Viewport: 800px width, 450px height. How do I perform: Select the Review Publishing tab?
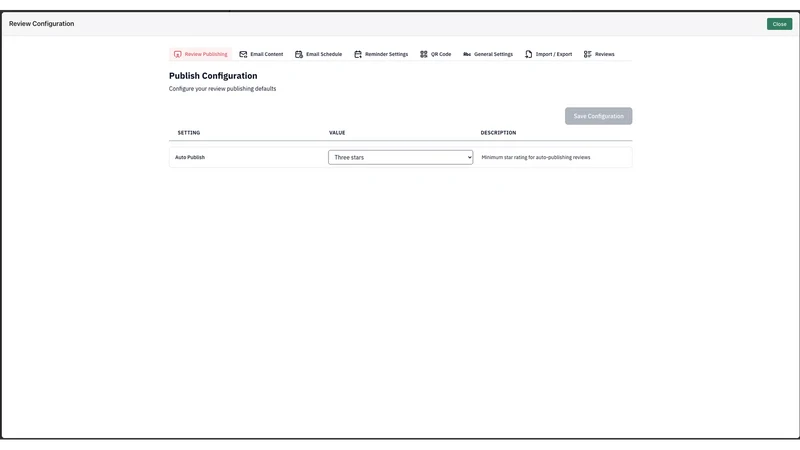201,54
